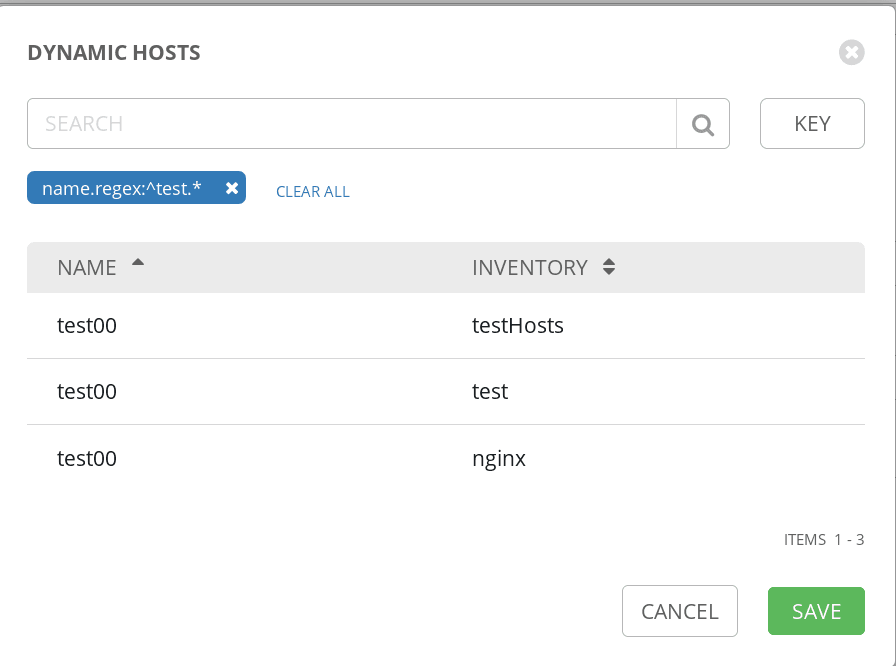
Task: Click the ITEMS 1 - 3 counter
Action: (x=824, y=540)
